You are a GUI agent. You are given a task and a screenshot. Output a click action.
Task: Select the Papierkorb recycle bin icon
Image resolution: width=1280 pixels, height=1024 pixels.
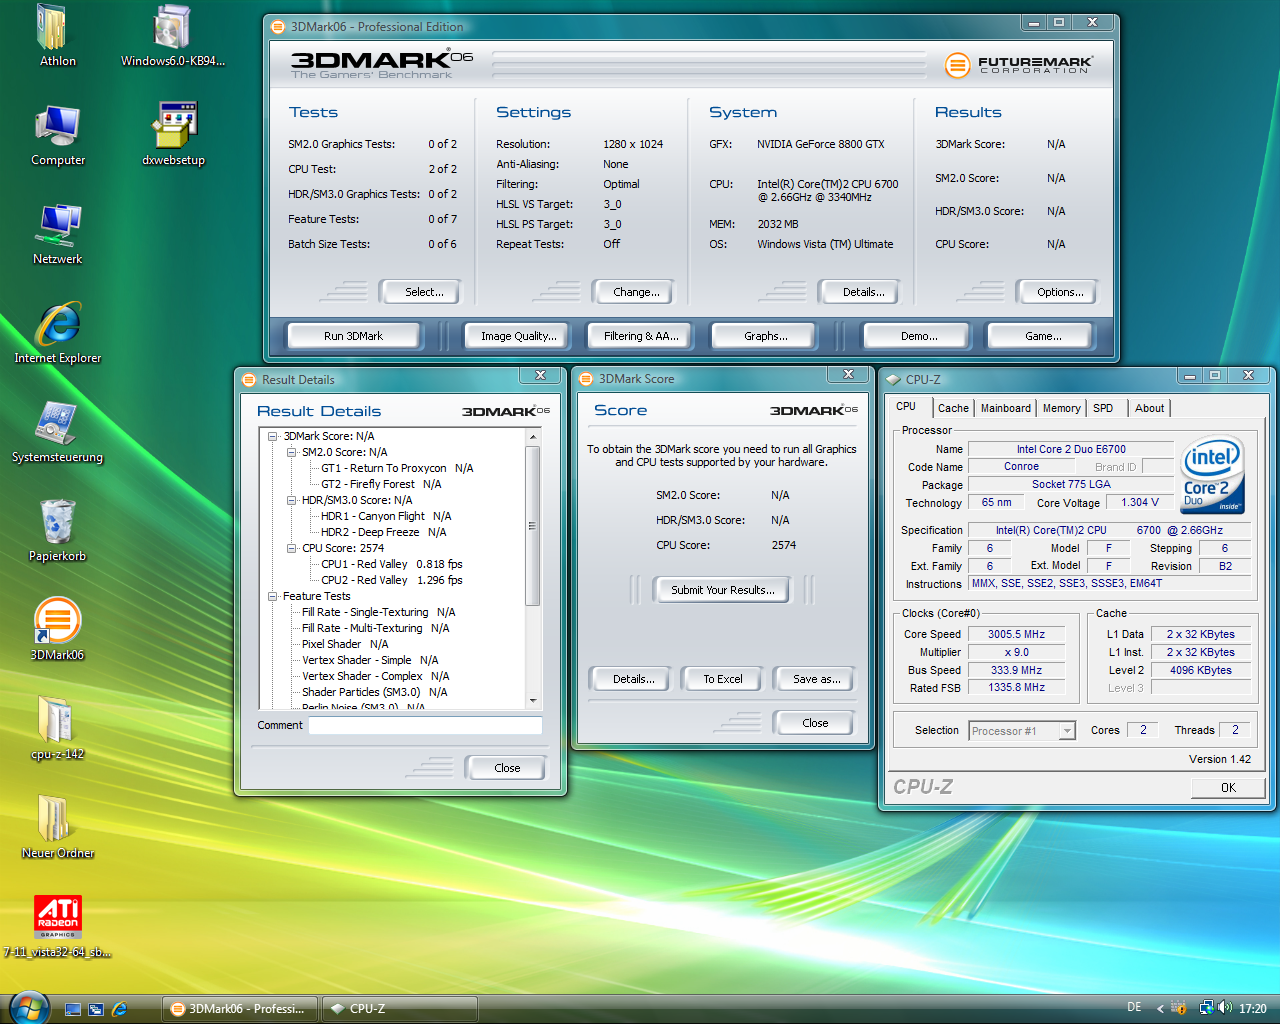click(58, 530)
